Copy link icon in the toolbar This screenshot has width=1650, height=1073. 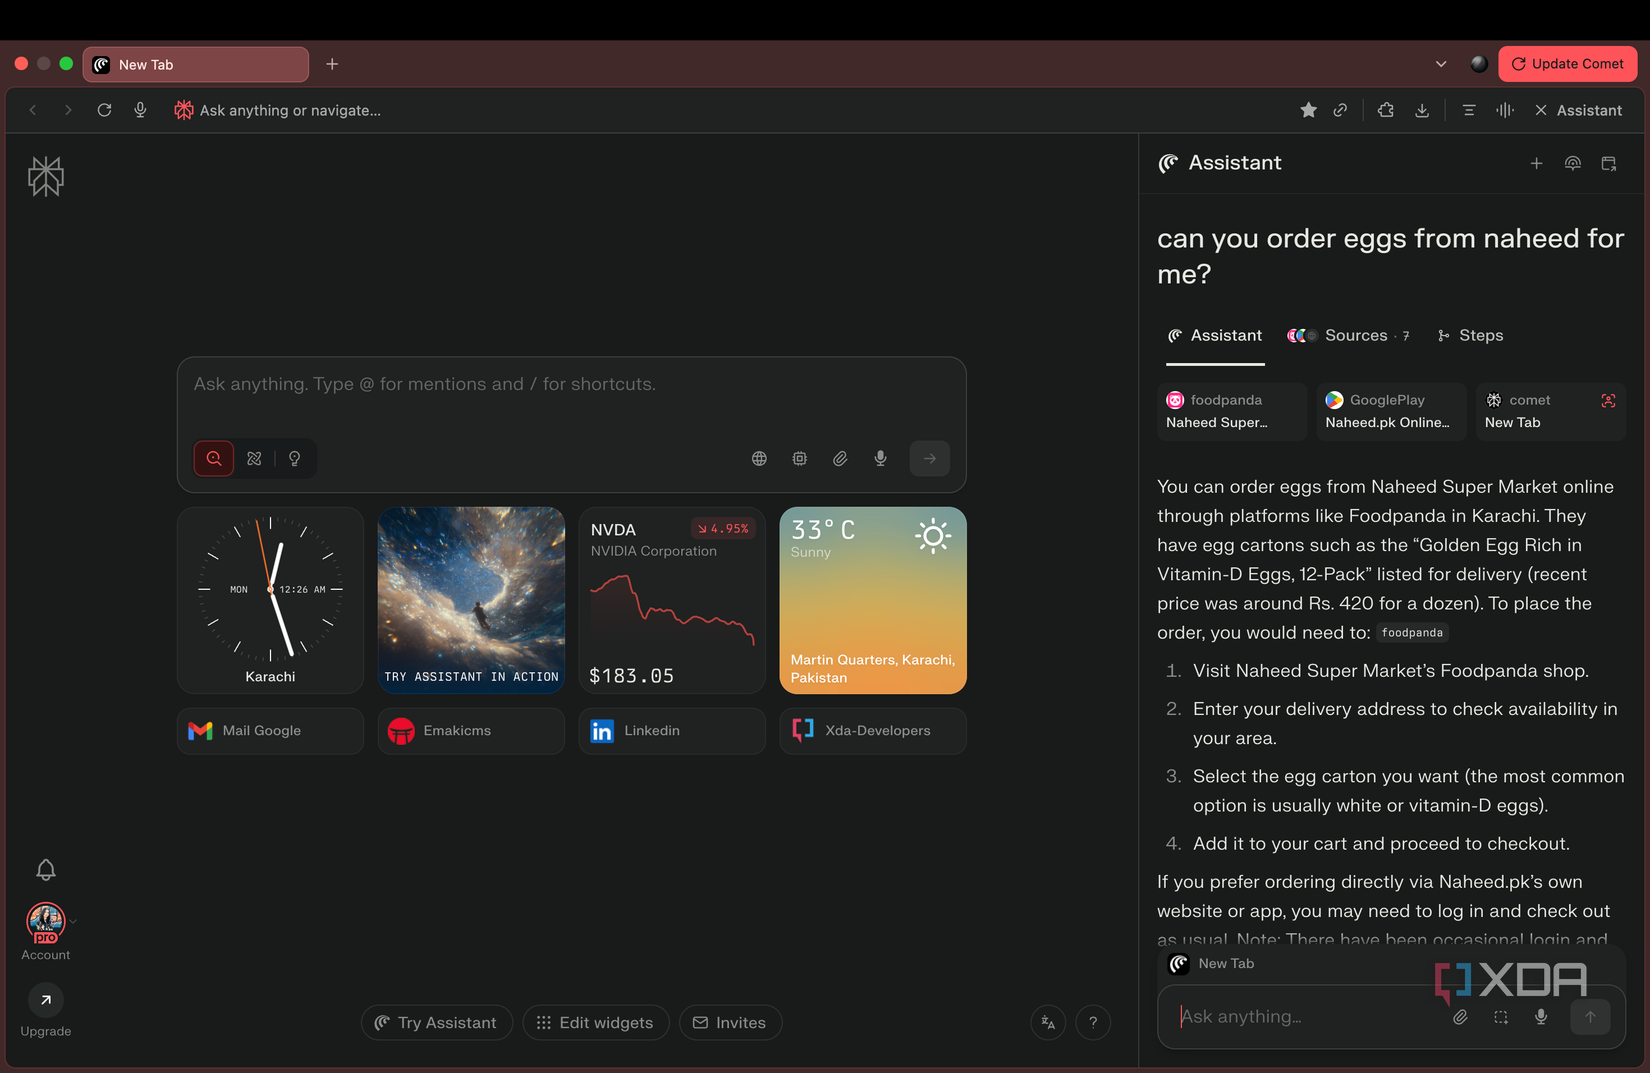point(1340,110)
